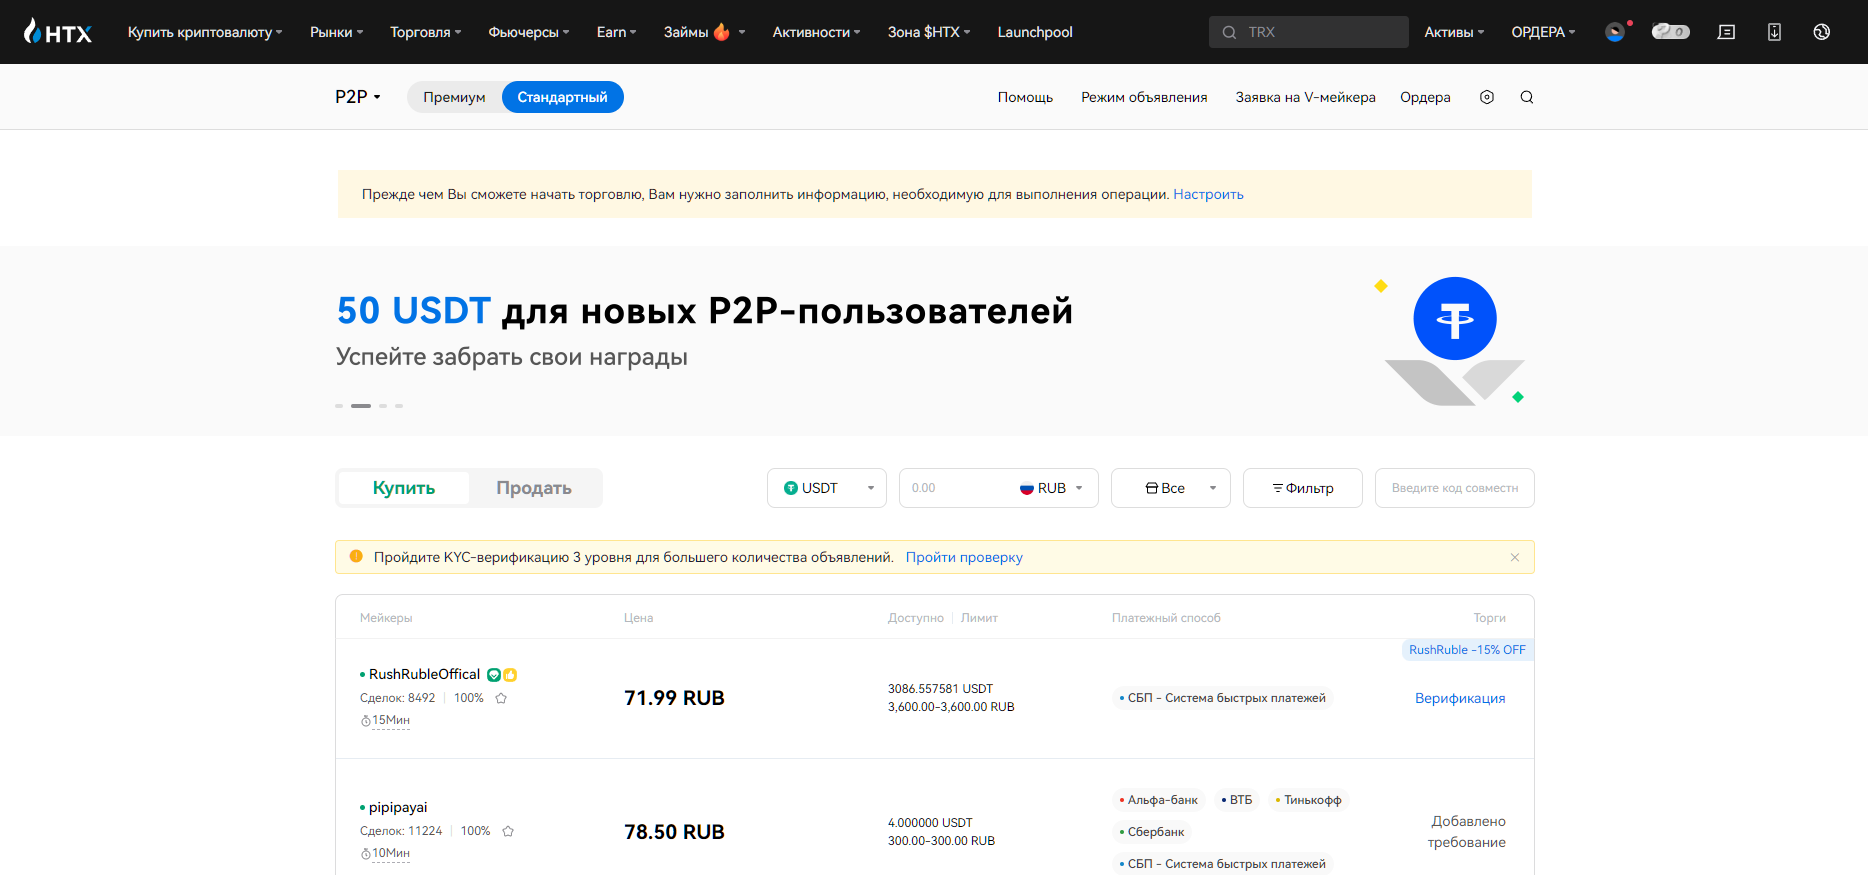Open the Все payment method dropdown
This screenshot has height=875, width=1868.
[1171, 488]
